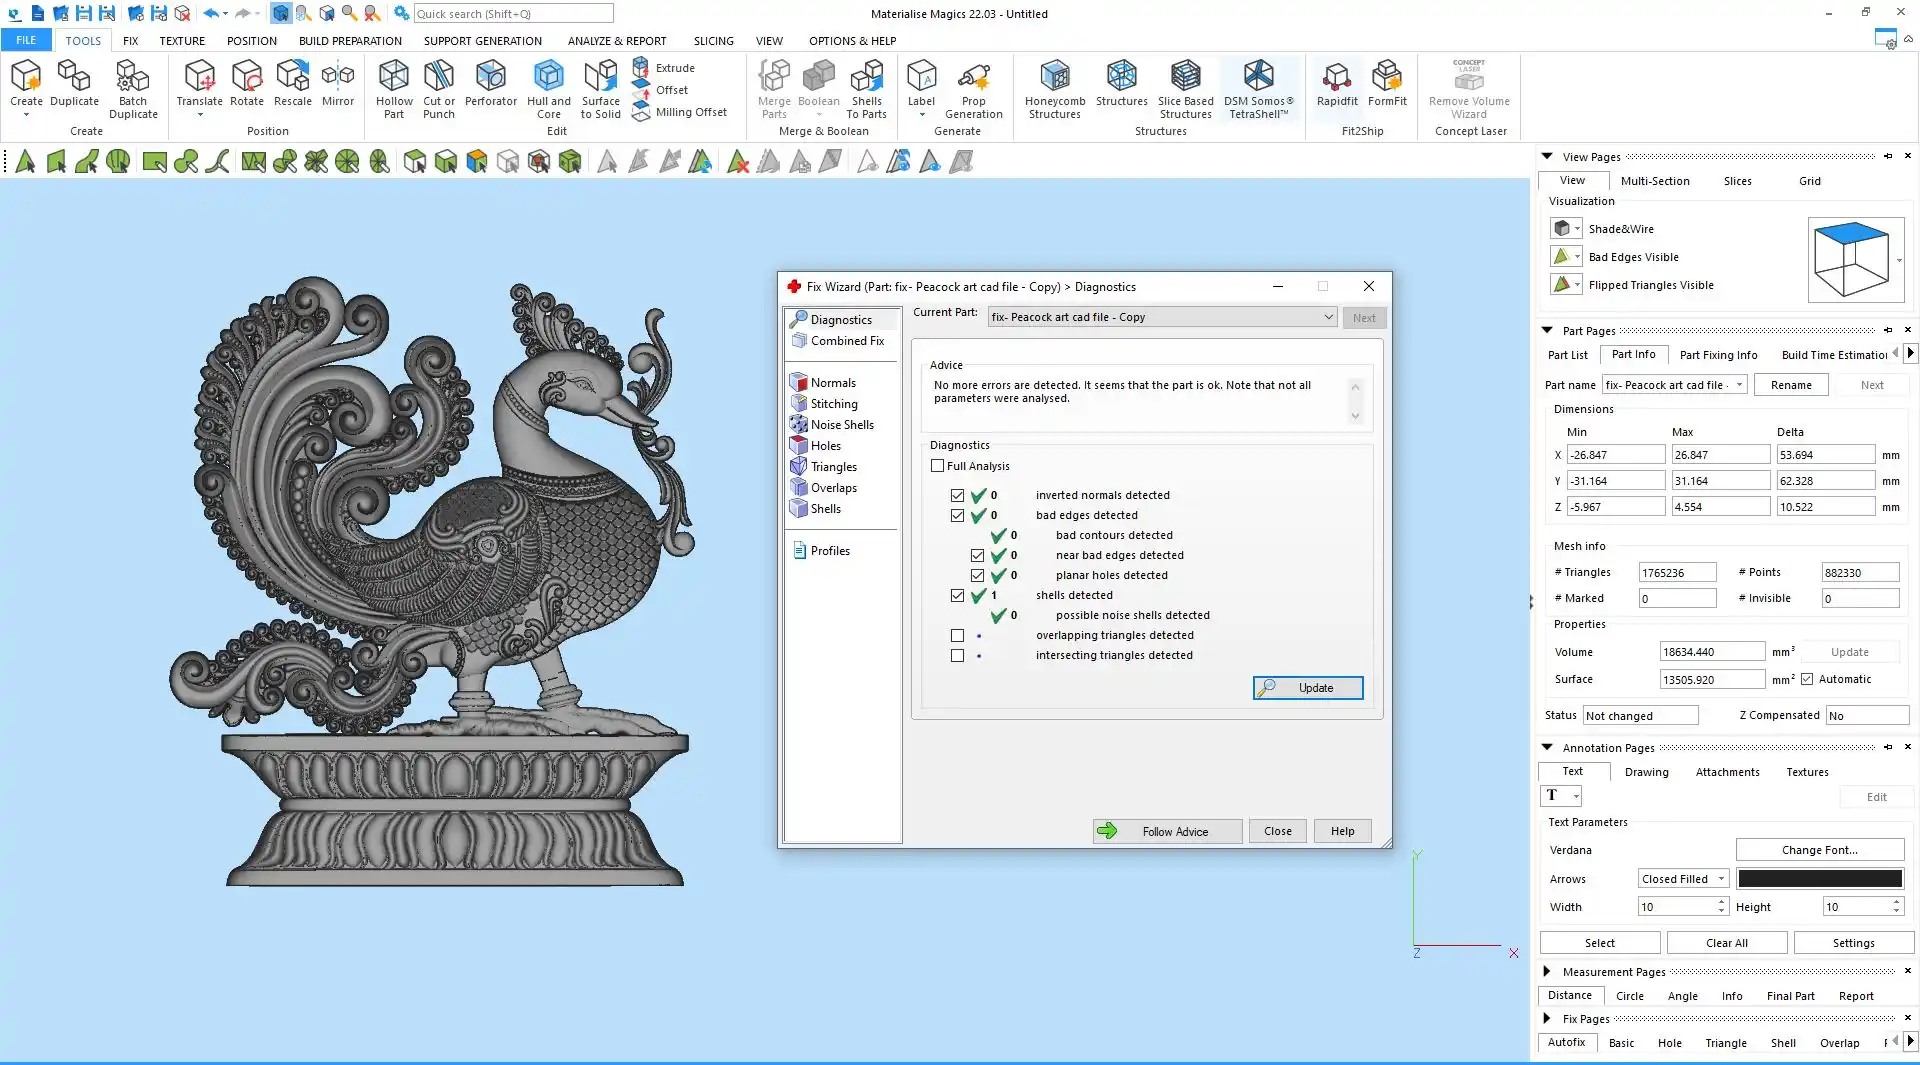Click the Quick search input field
This screenshot has height=1065, width=1920.
tap(513, 14)
